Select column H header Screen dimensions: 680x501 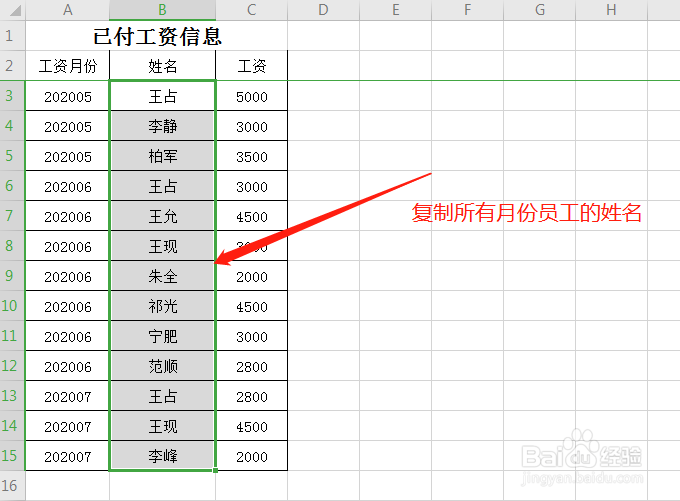tap(611, 10)
